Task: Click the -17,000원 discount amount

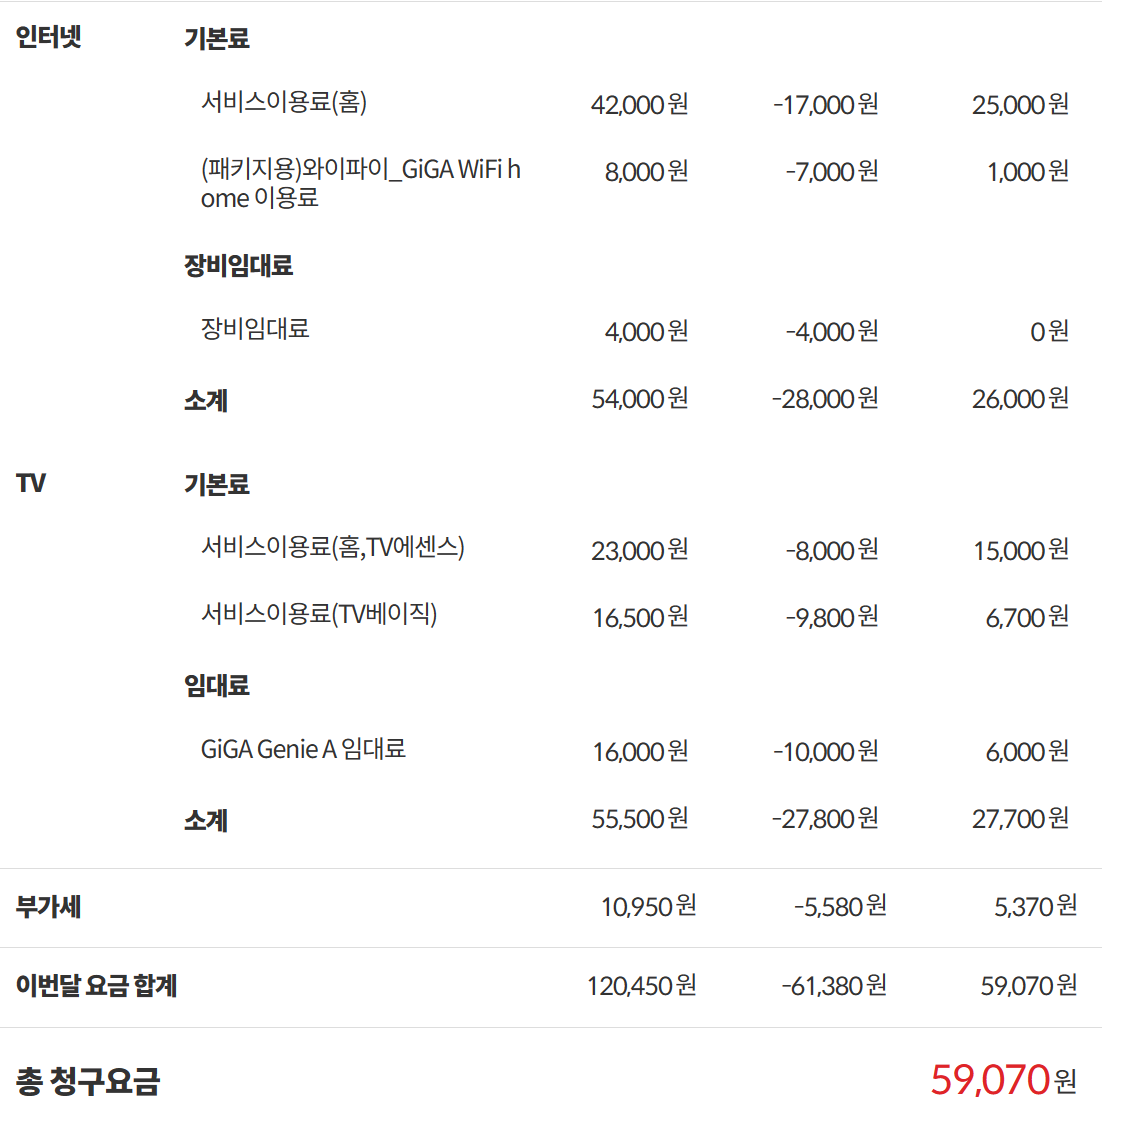Action: point(825,105)
